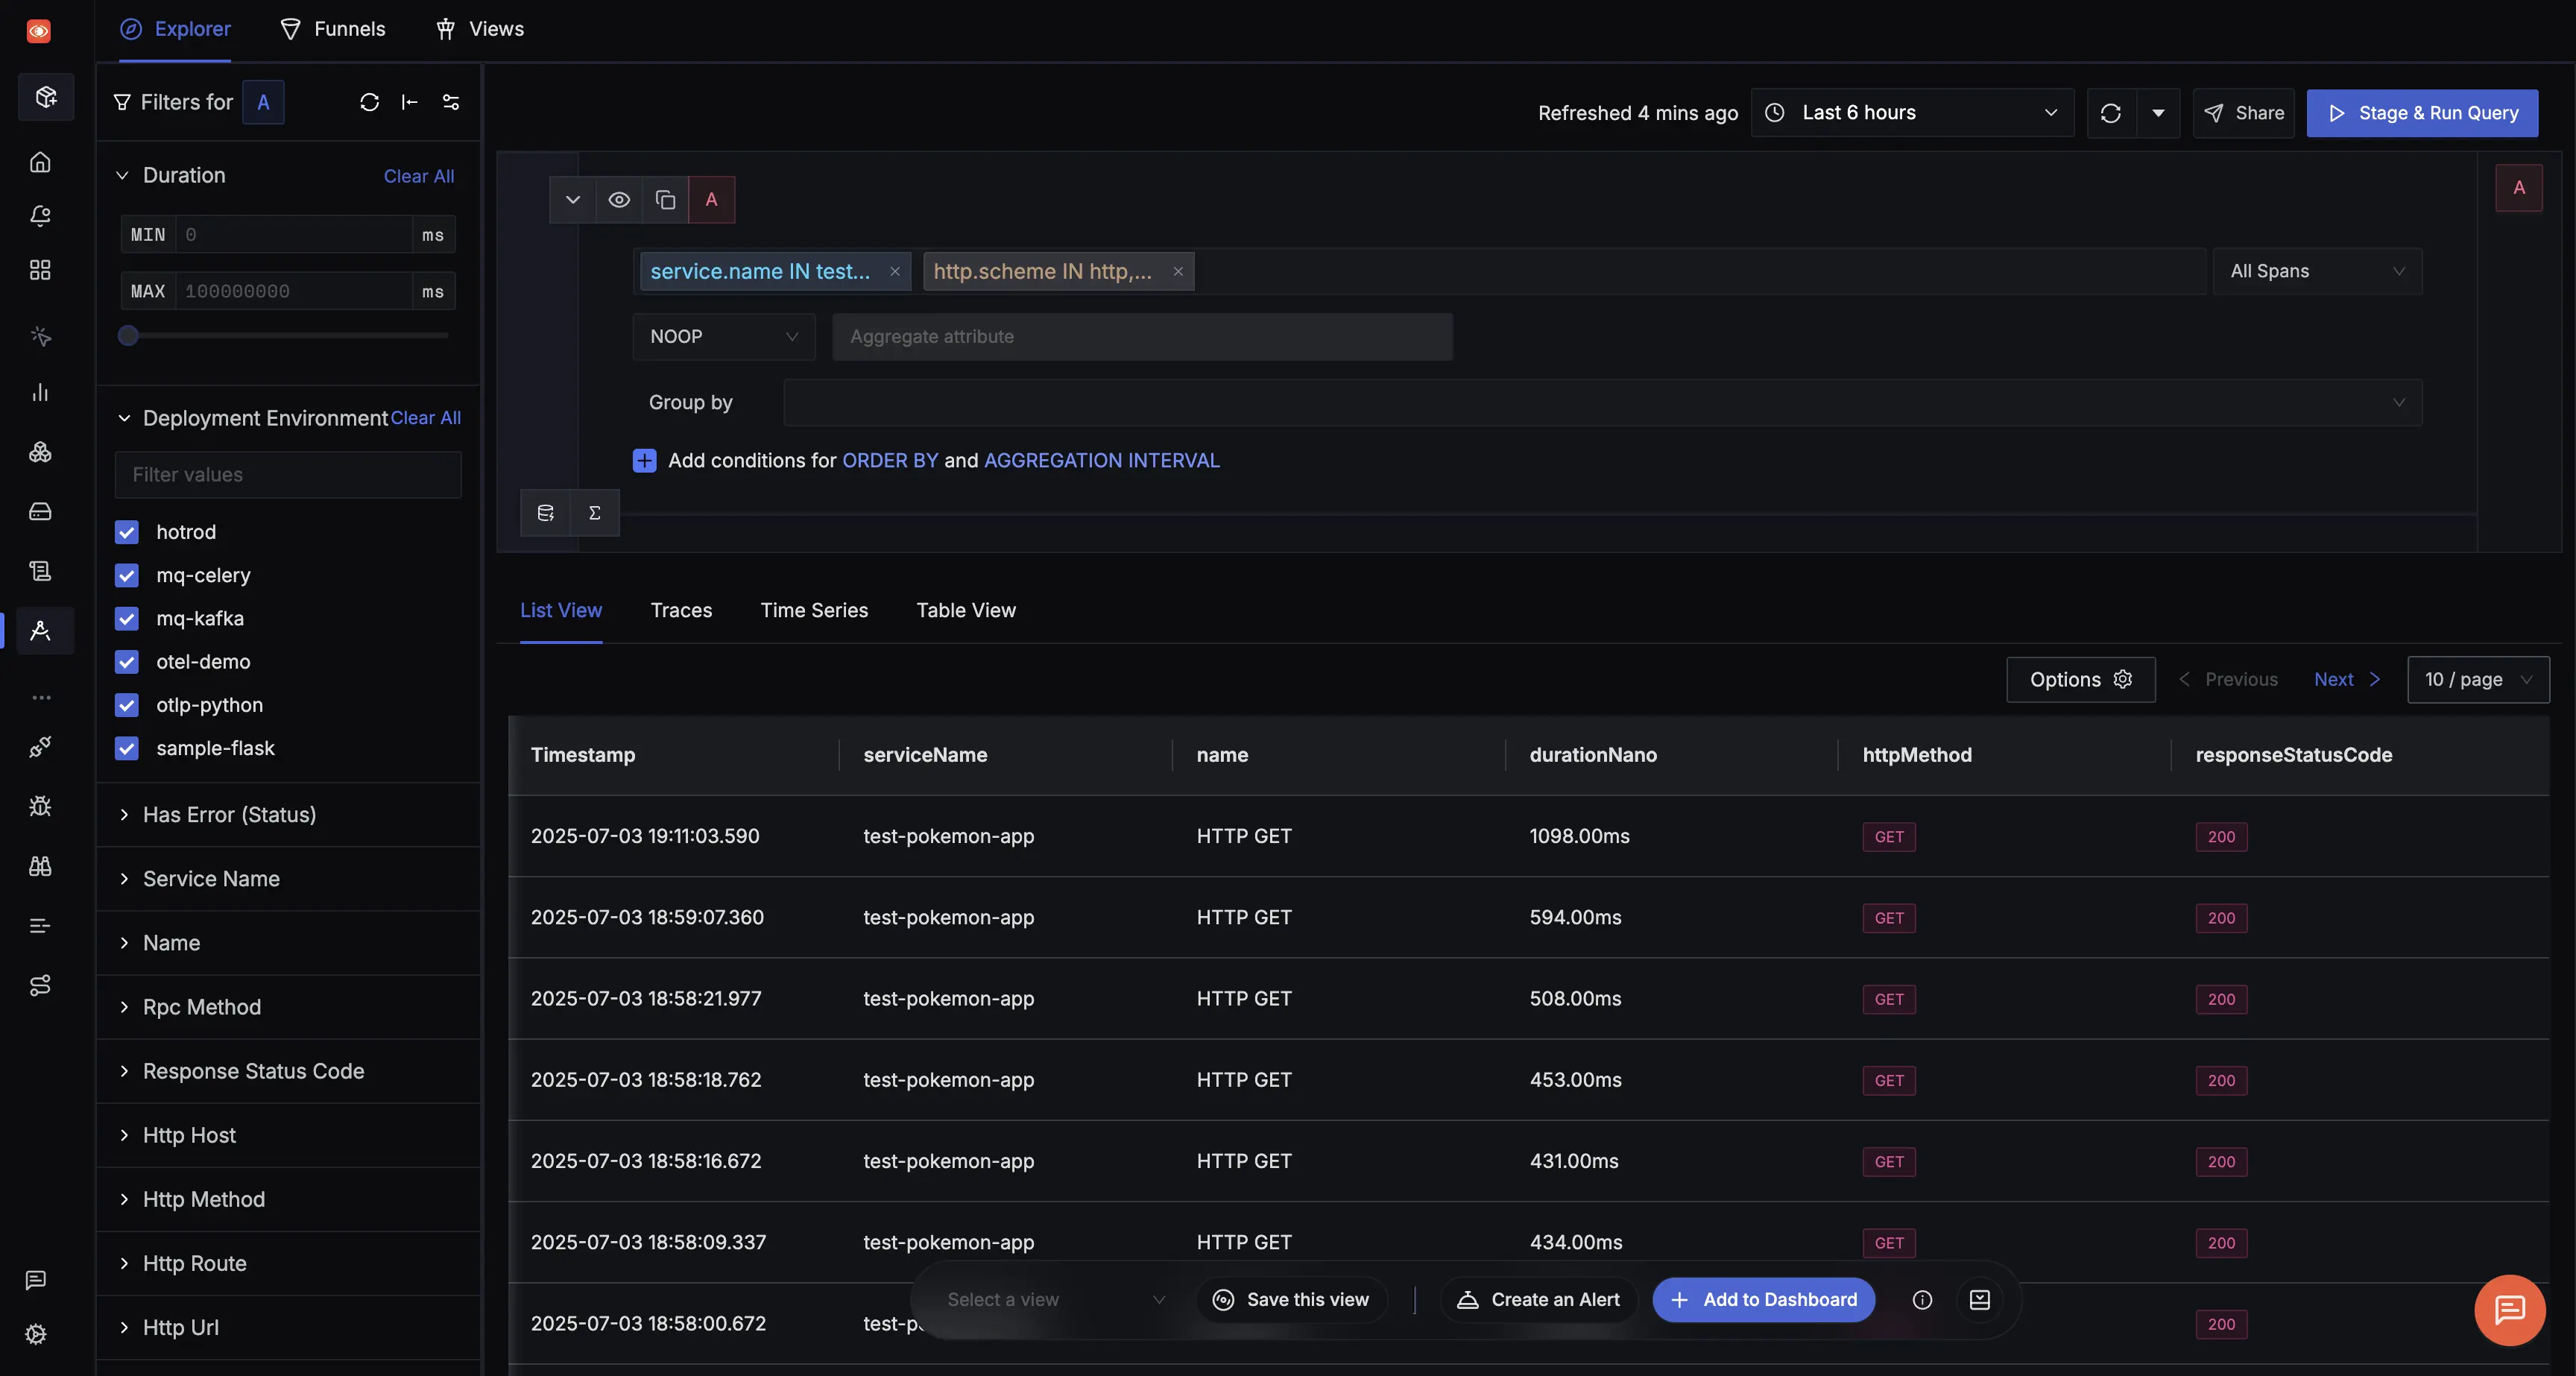Open alerts bell icon in sidebar

40,216
